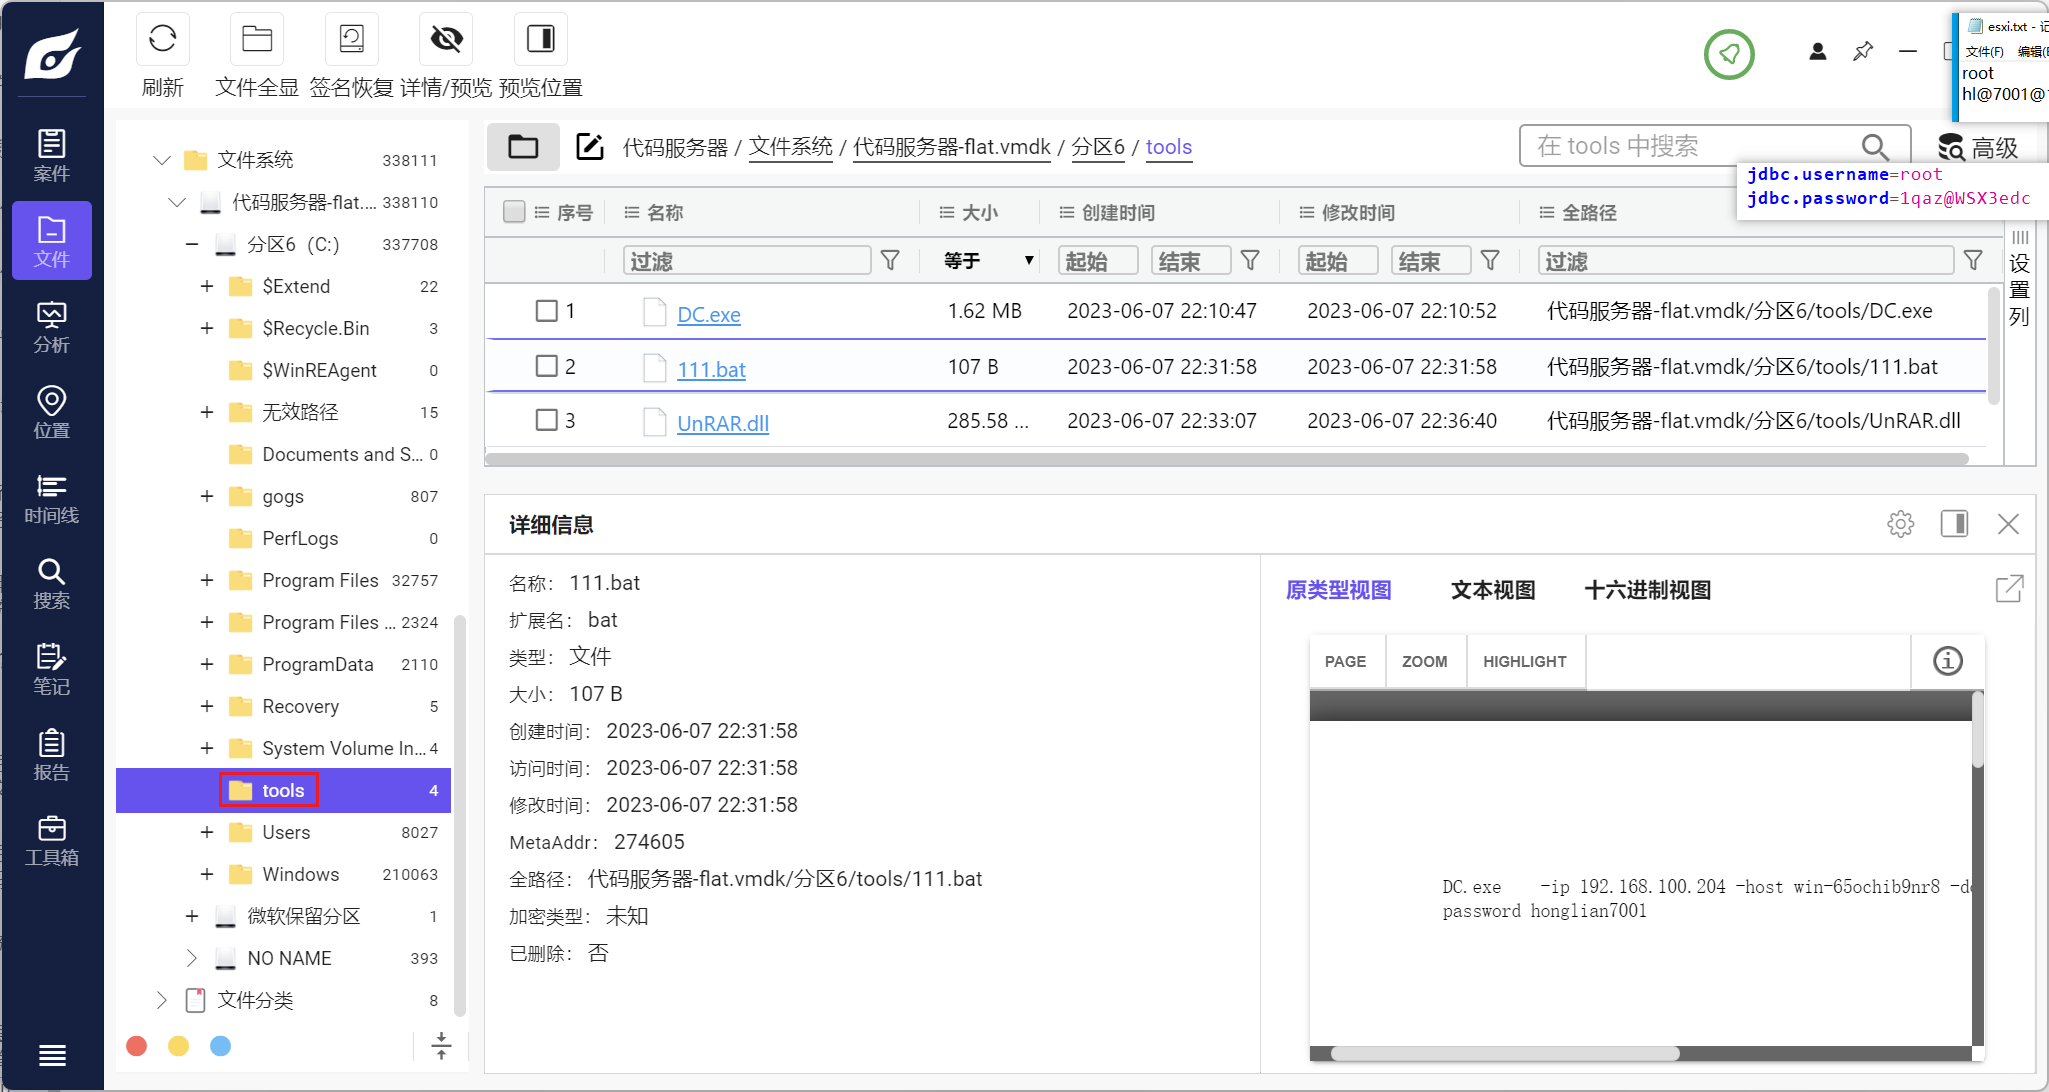The image size is (2049, 1092).
Task: Click the 预览位置 layout icon
Action: [x=541, y=39]
